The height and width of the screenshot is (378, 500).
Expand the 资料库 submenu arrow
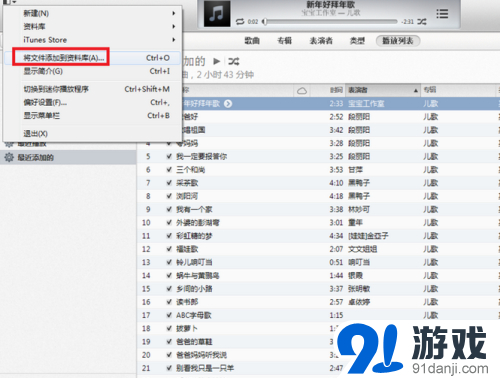click(x=174, y=26)
